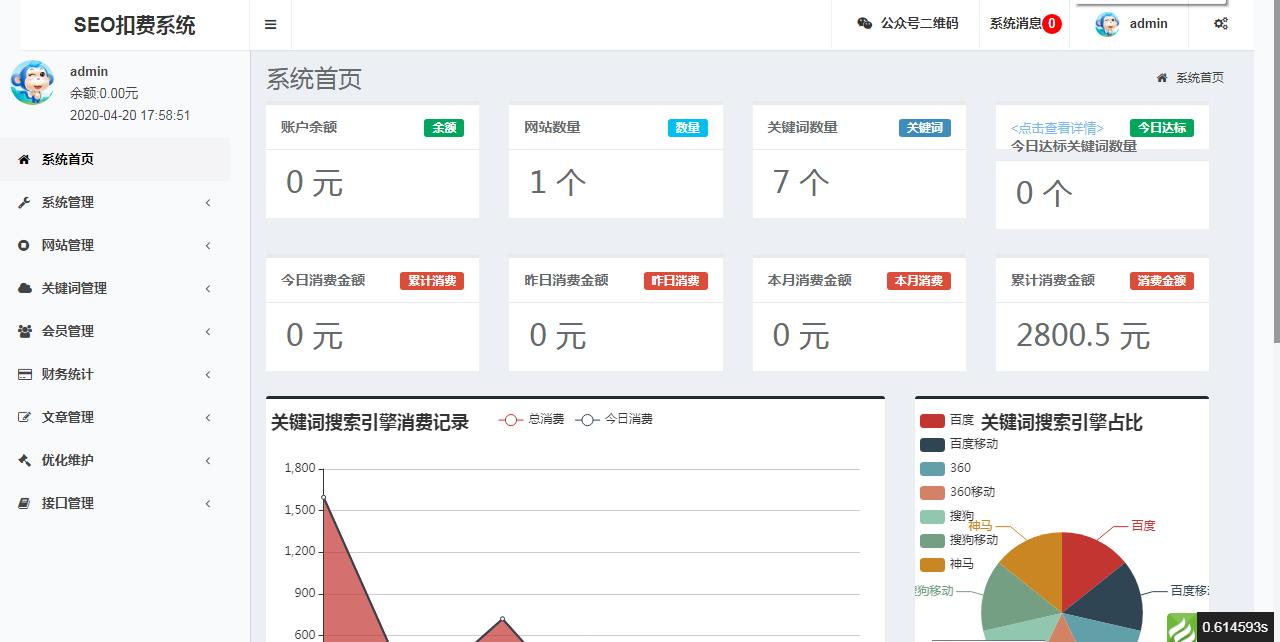
Task: Click the users icon for 会员管理
Action: click(24, 331)
